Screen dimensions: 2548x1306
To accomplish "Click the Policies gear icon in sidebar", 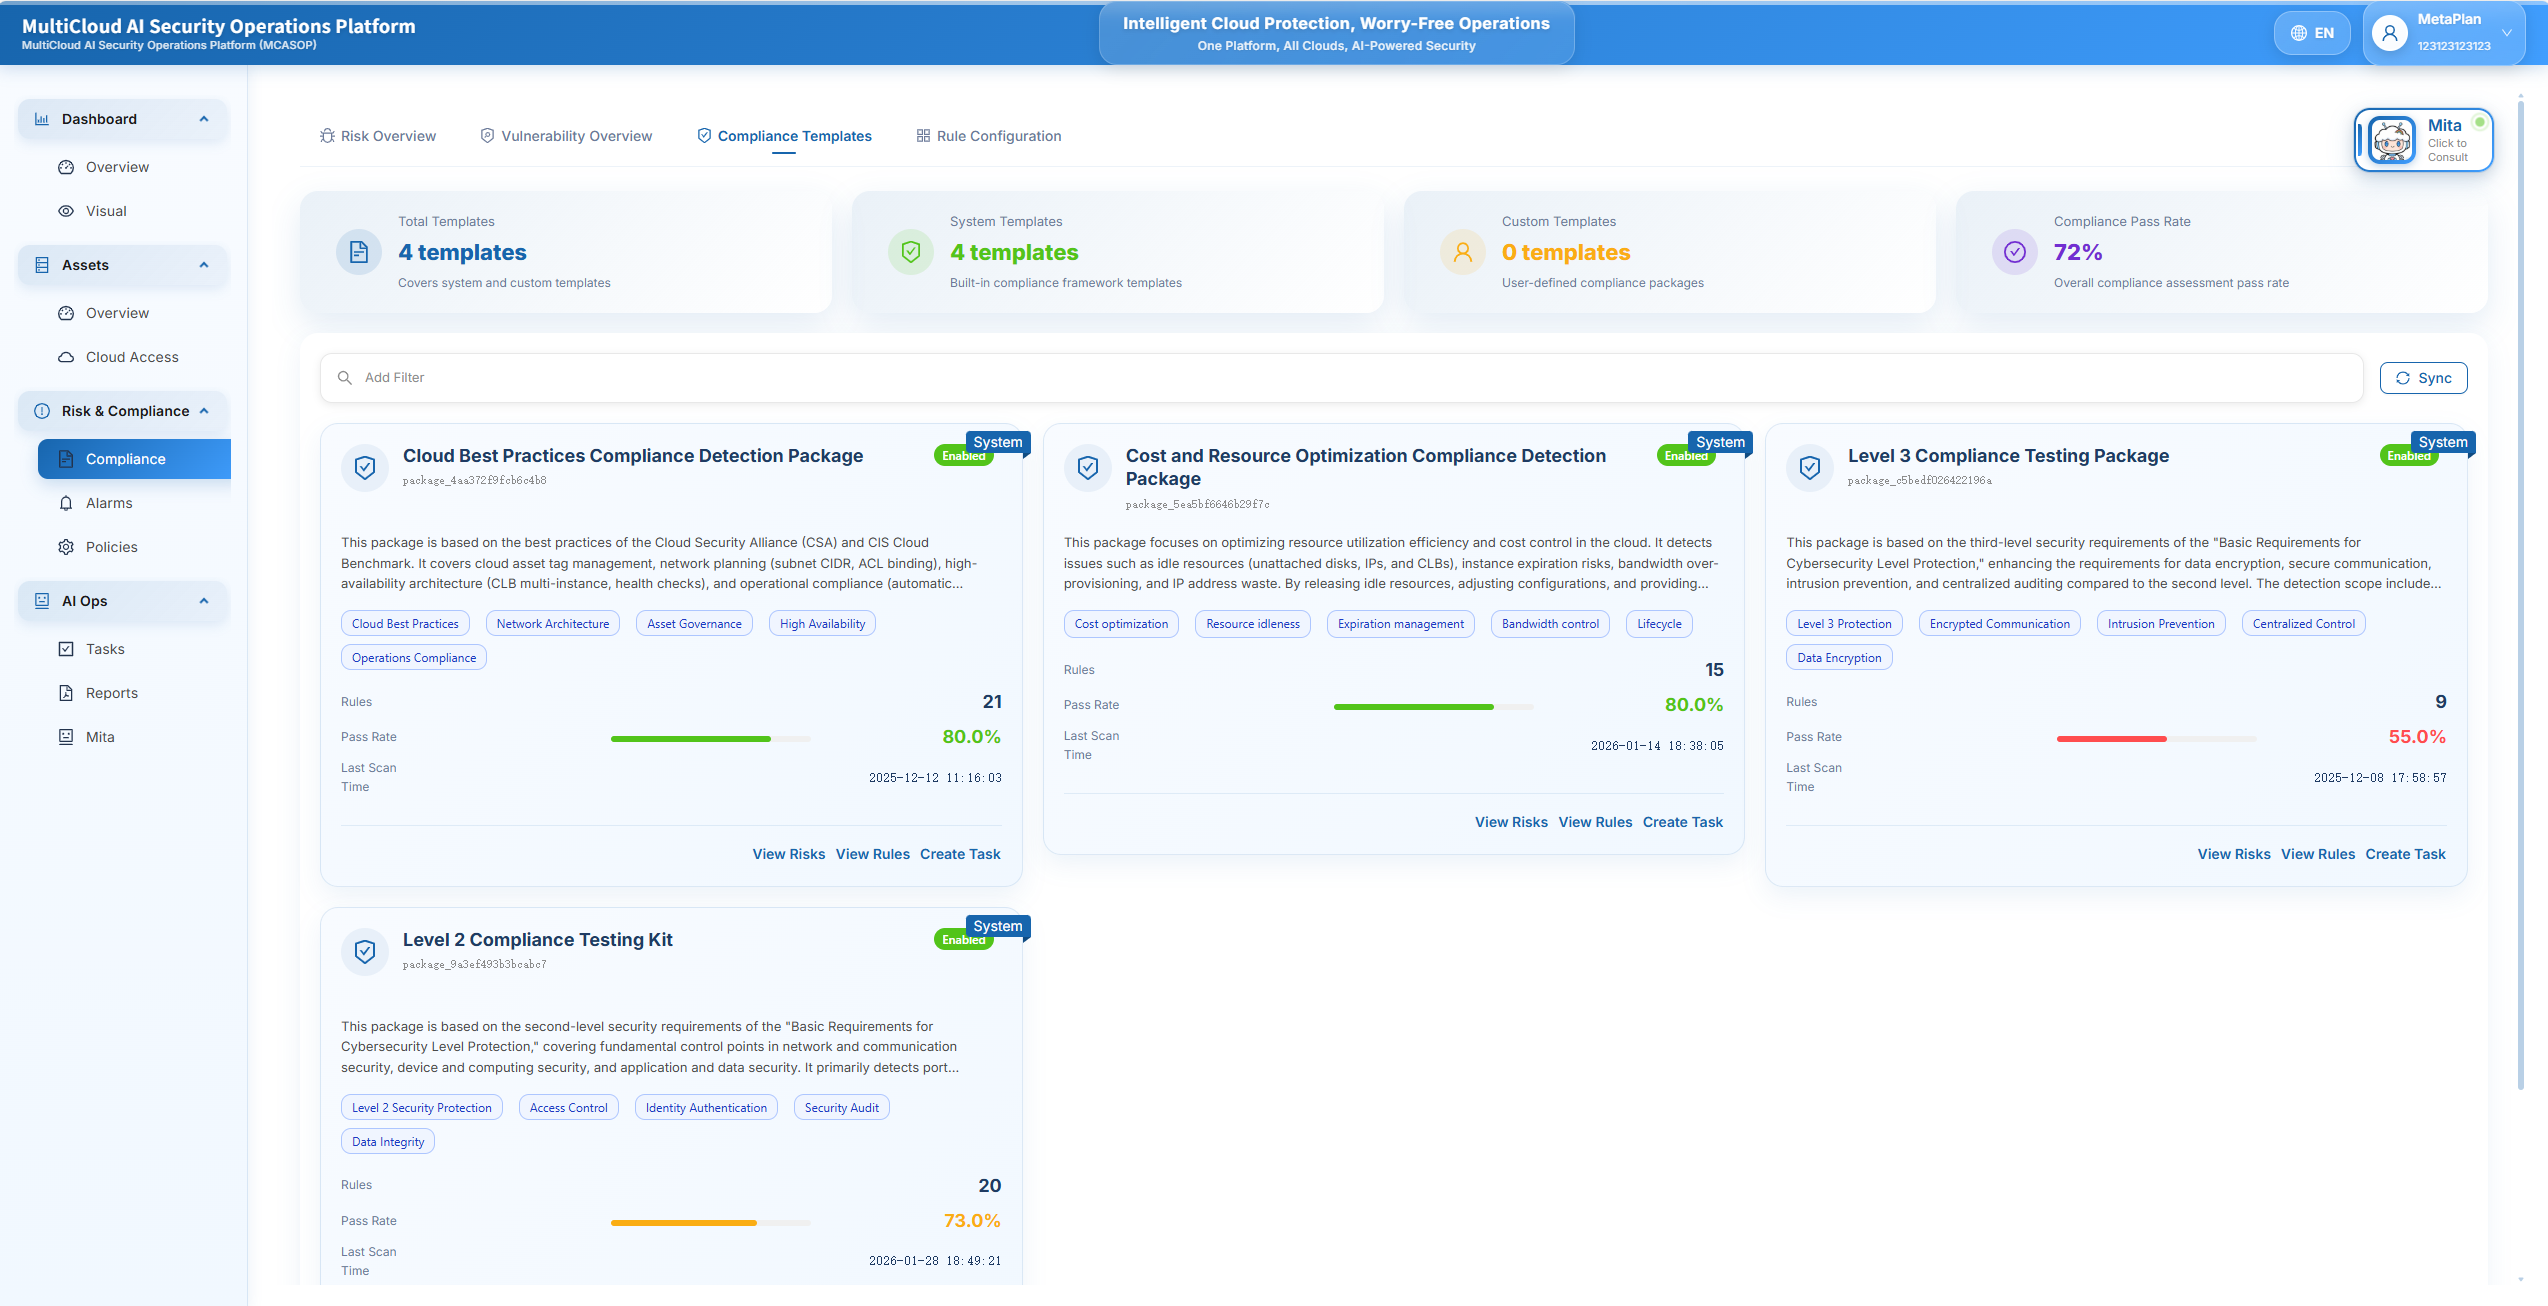I will (66, 547).
